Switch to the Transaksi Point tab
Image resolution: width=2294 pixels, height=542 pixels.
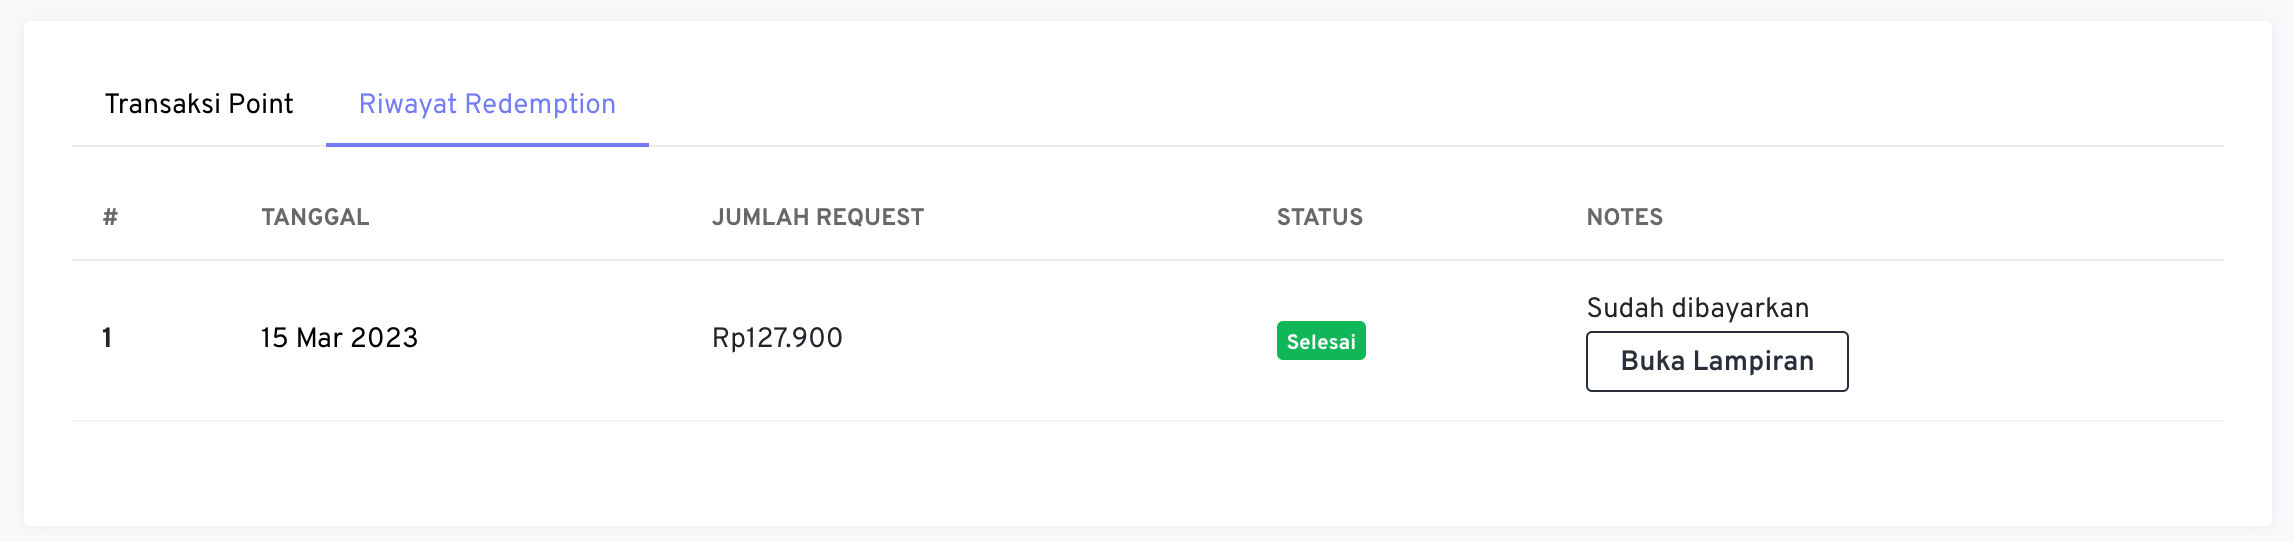click(199, 104)
